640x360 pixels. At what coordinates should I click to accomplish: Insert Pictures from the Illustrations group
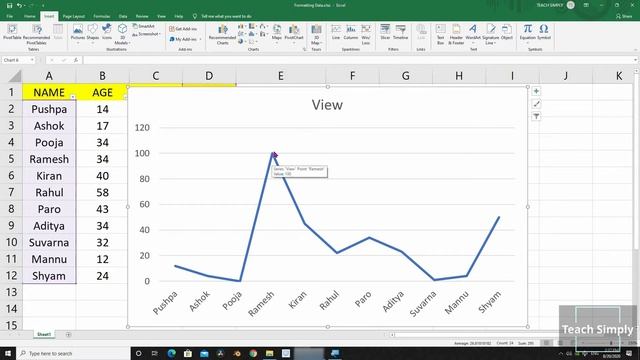tap(78, 32)
